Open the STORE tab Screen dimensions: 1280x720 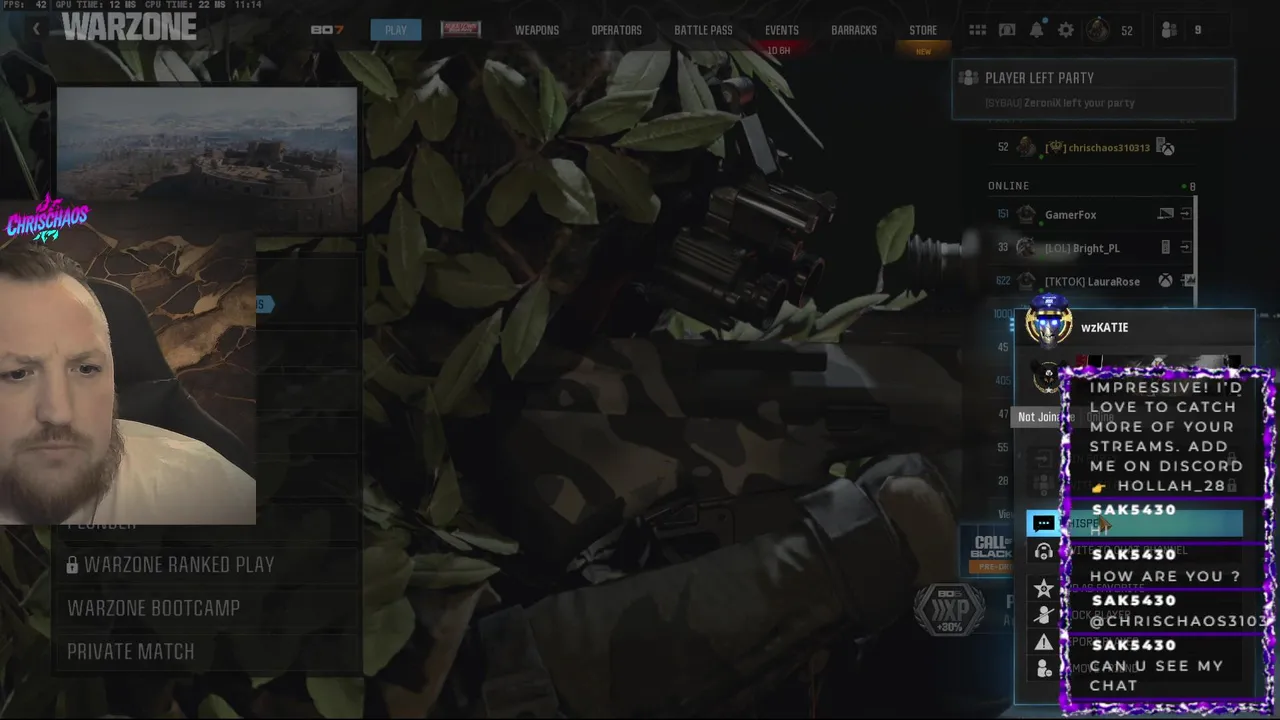(923, 30)
